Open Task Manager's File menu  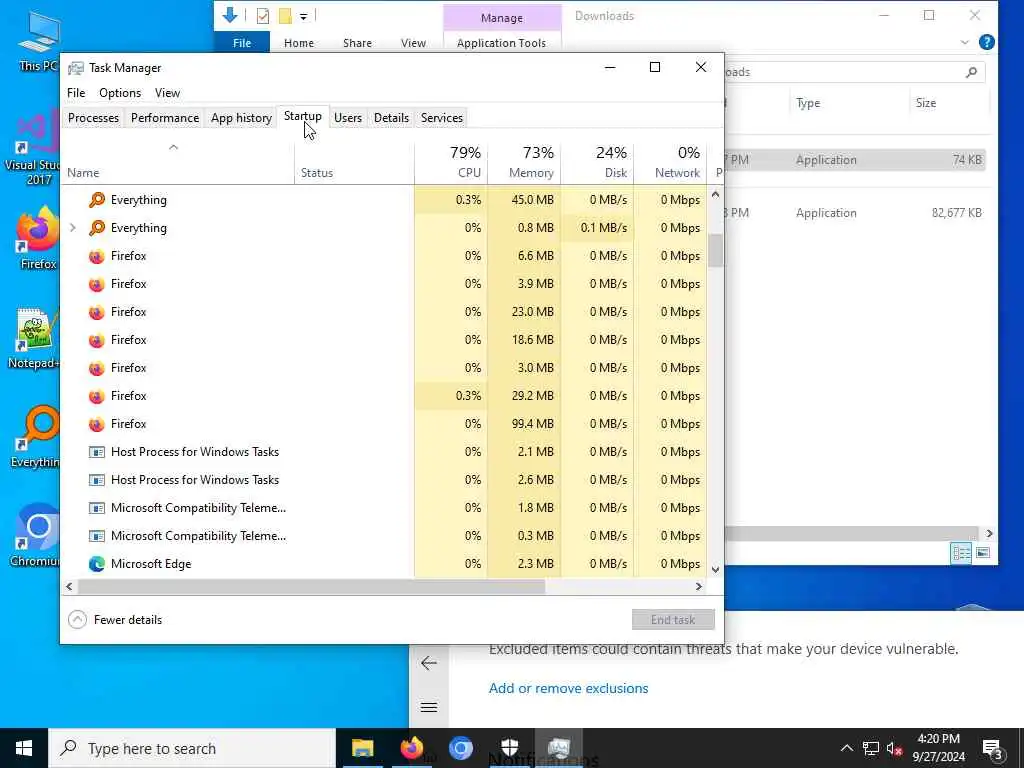point(76,93)
